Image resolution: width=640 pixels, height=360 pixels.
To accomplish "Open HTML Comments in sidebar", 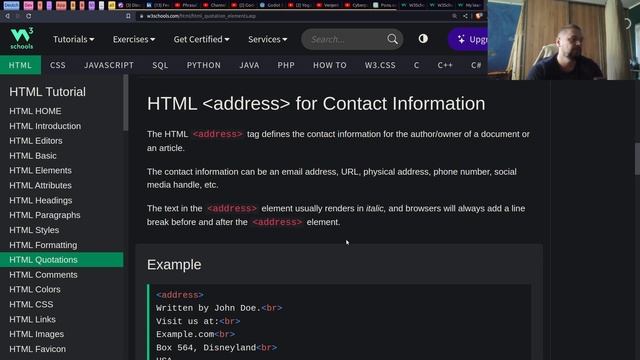I will pyautogui.click(x=62, y=275).
